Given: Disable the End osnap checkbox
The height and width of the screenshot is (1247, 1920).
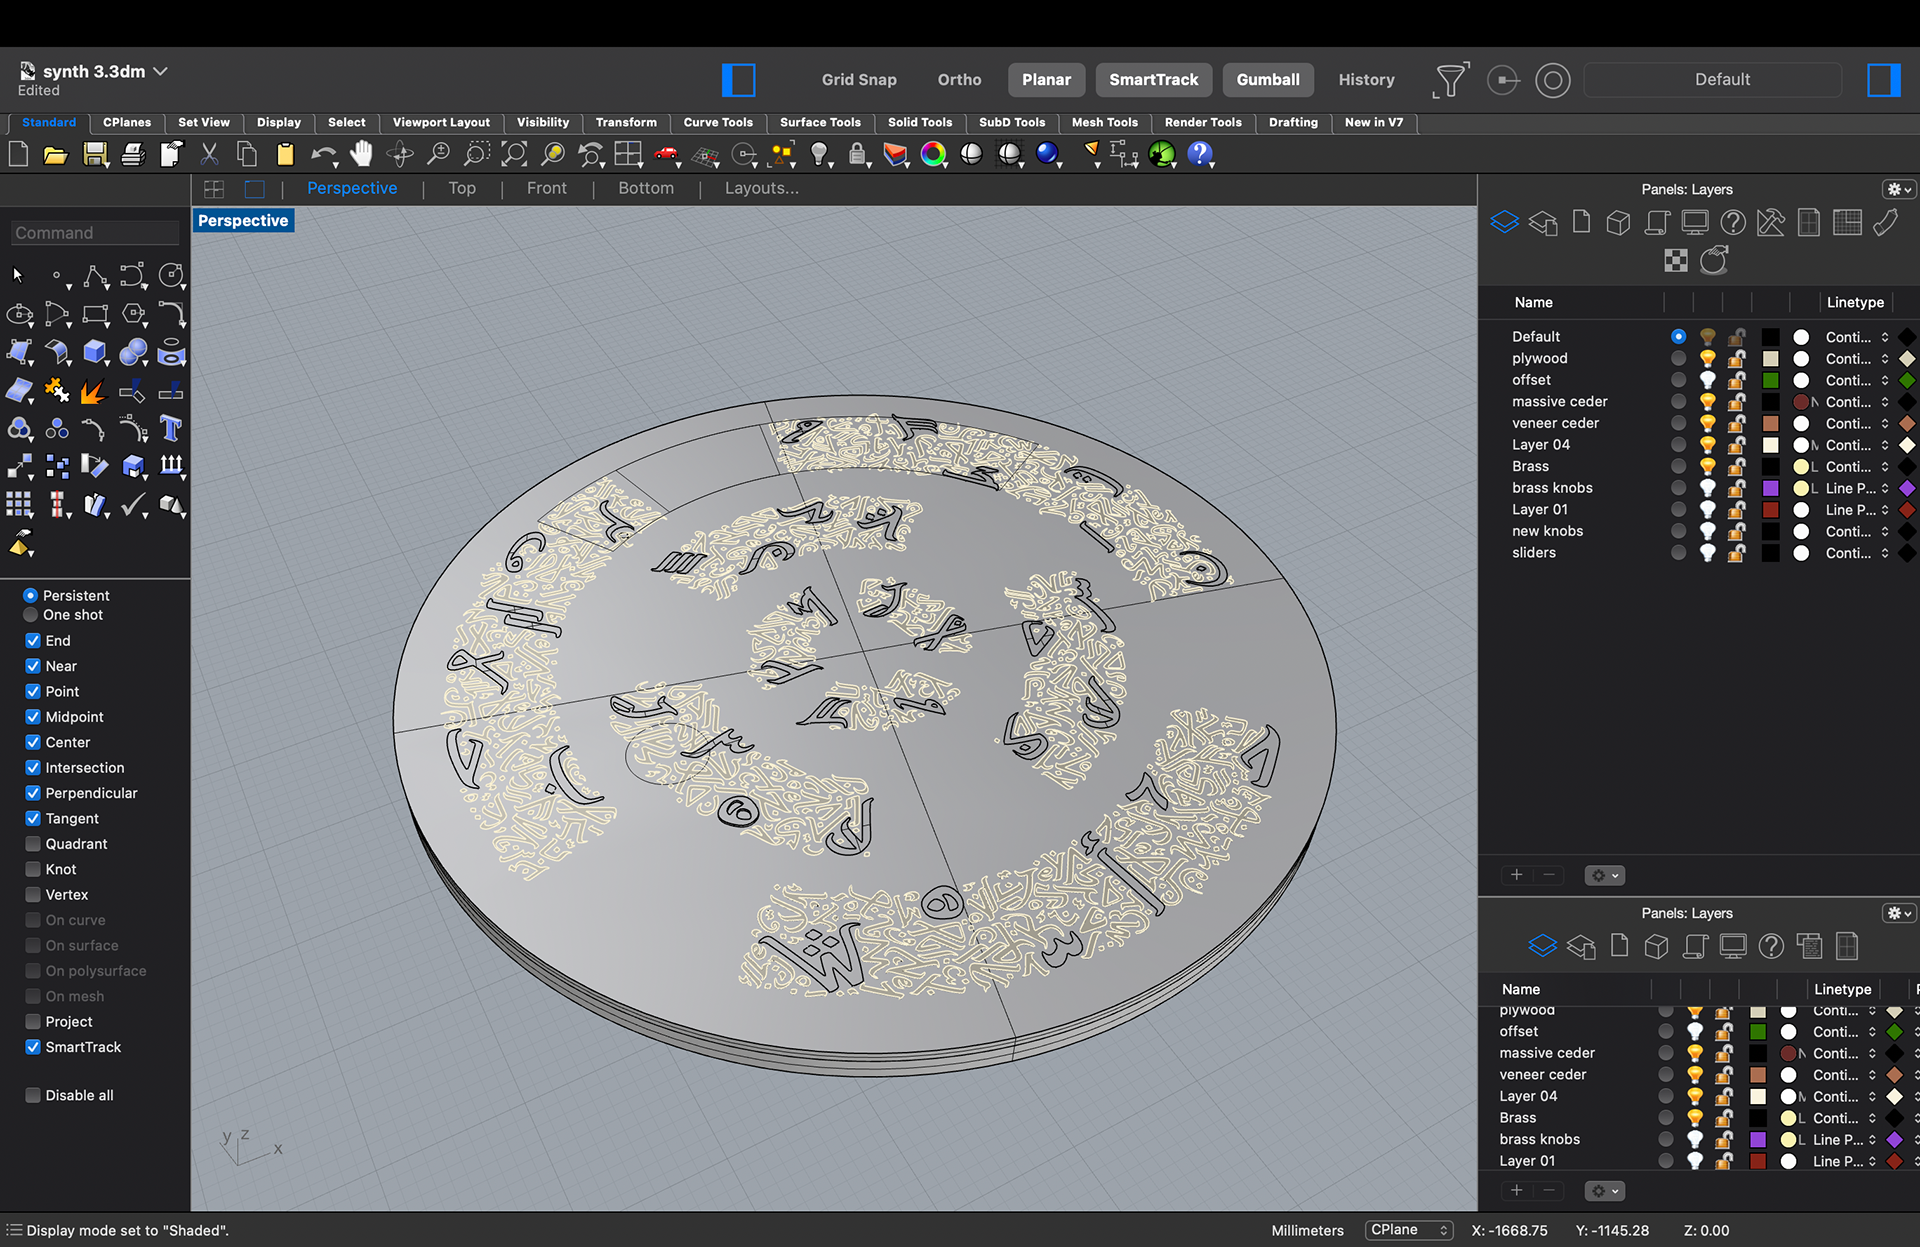Looking at the screenshot, I should tap(33, 640).
